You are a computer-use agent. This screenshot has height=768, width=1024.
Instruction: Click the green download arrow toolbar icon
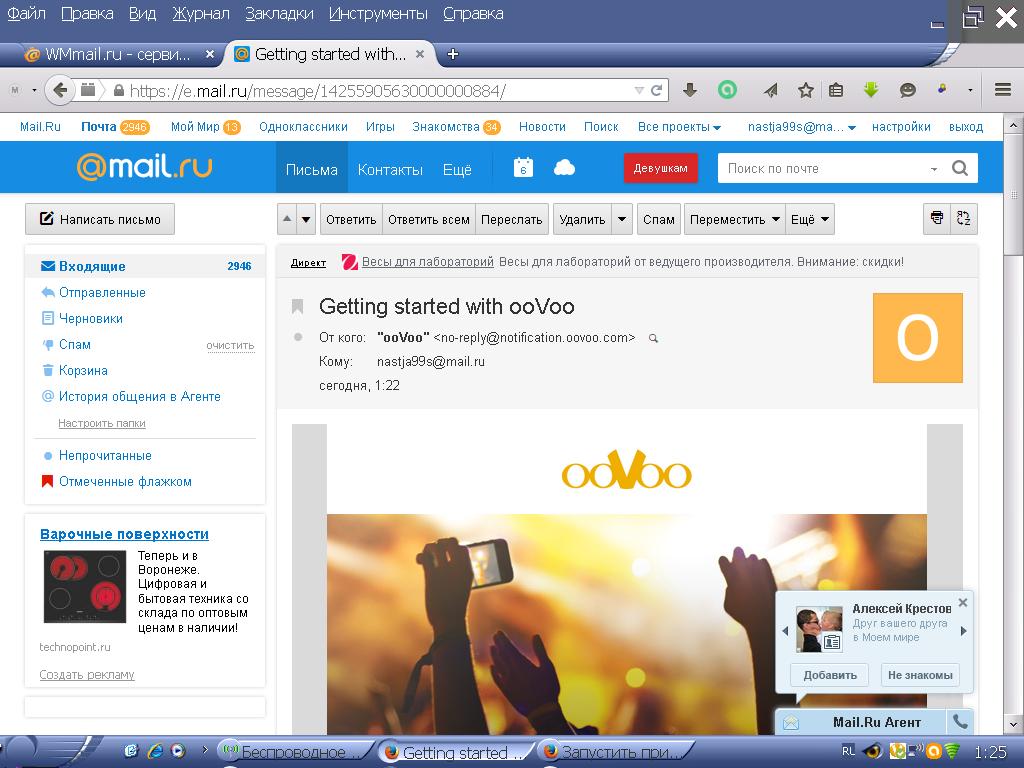871,90
